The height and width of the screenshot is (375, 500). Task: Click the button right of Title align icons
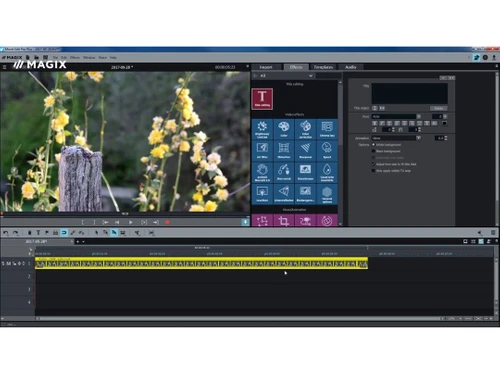438,108
